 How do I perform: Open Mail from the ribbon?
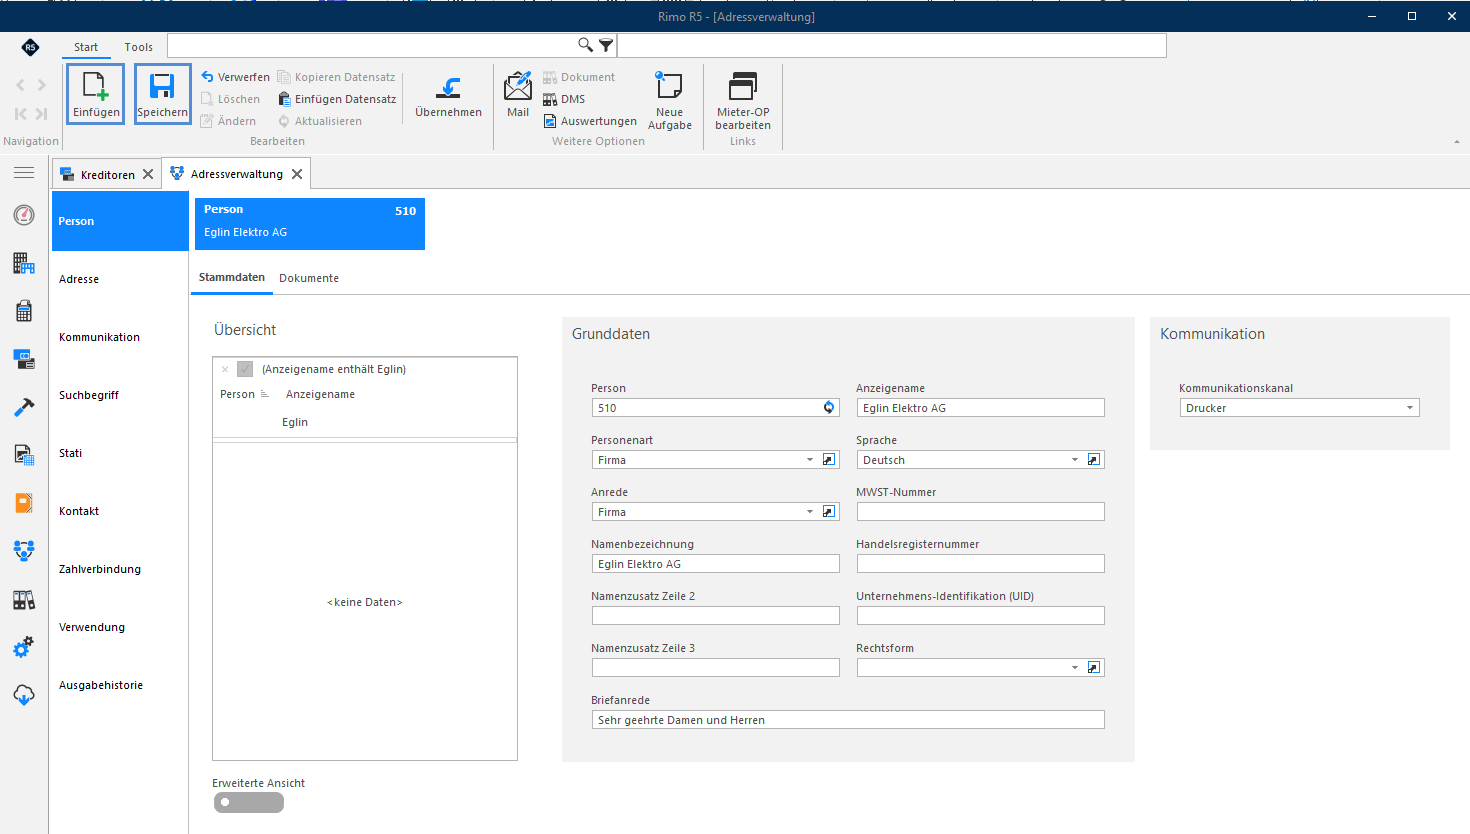tap(518, 95)
